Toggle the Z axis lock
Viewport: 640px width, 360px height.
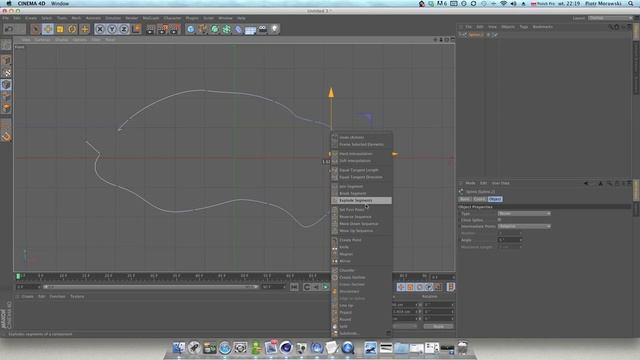coord(124,29)
